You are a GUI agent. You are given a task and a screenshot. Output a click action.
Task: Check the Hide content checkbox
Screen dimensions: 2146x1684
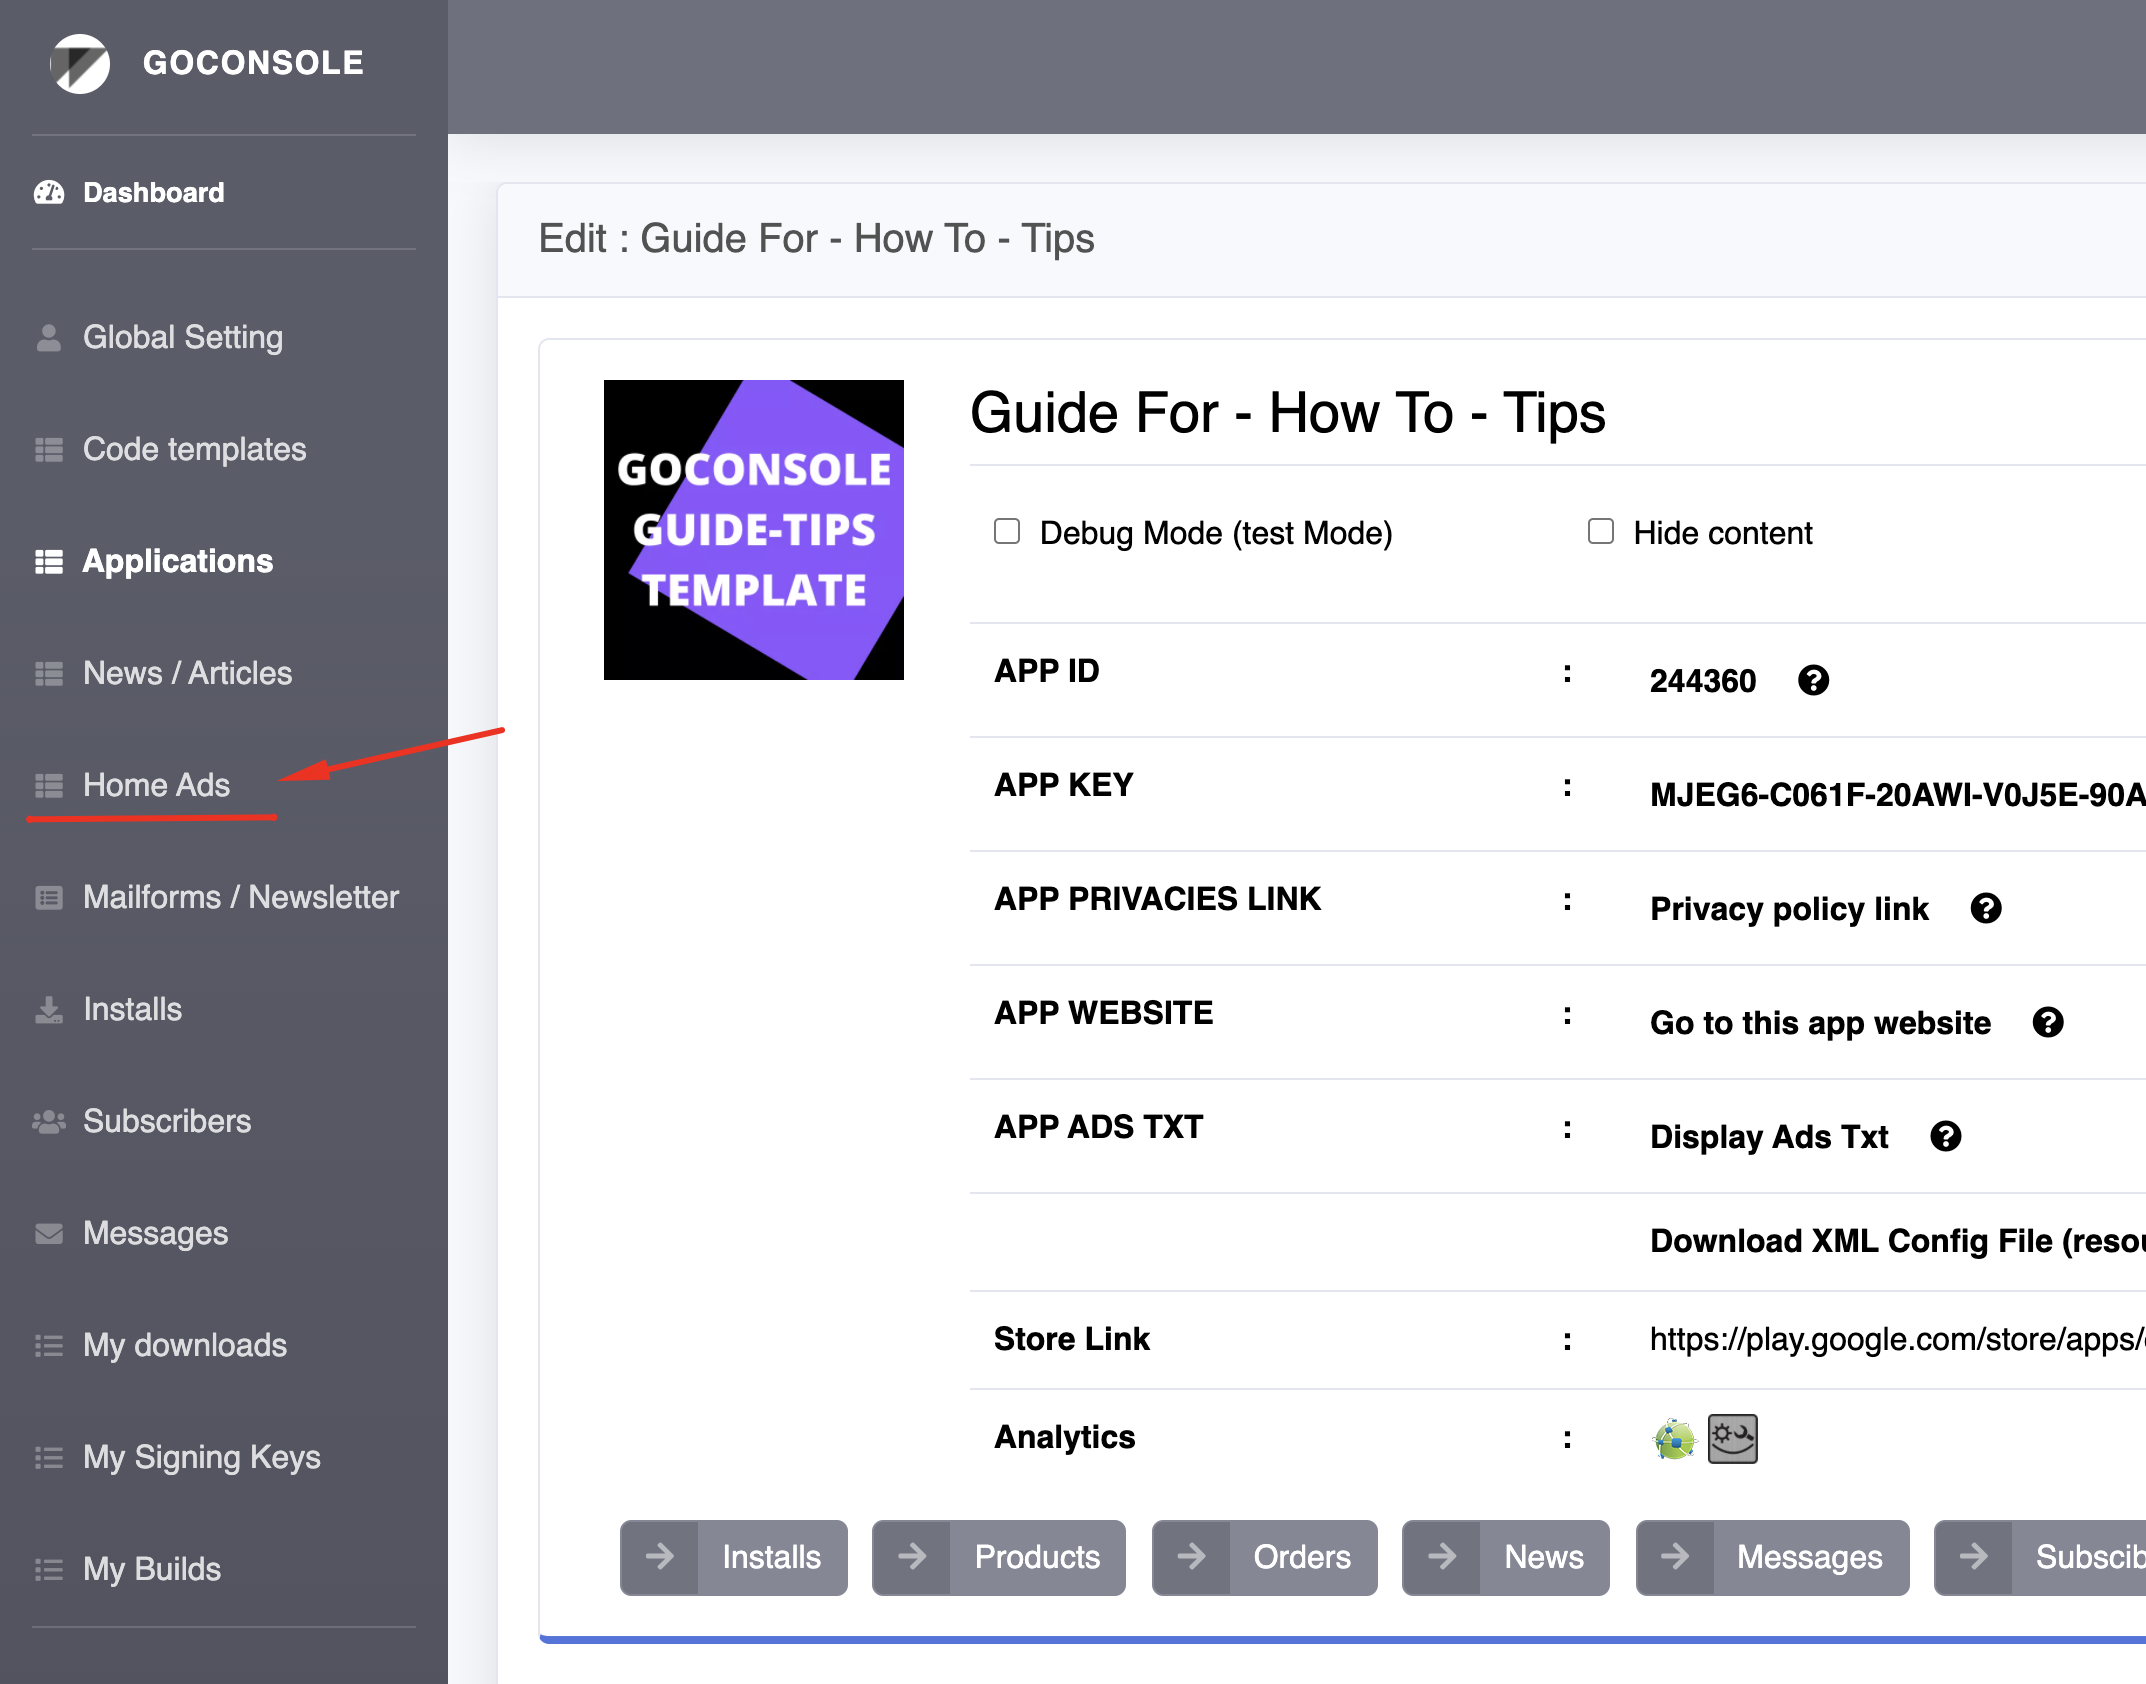tap(1601, 531)
